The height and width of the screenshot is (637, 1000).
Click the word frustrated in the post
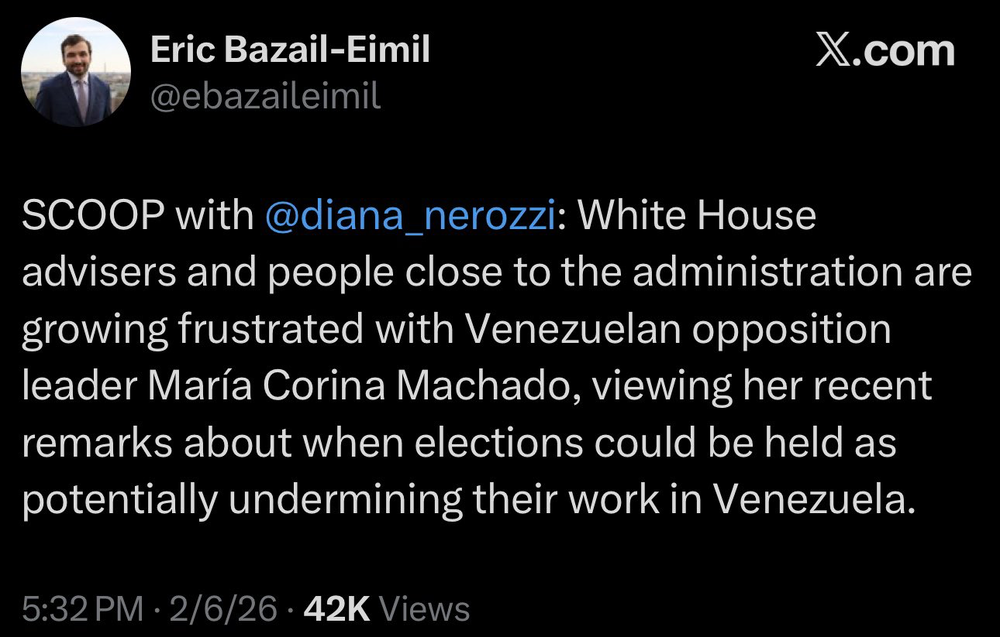(x=271, y=329)
